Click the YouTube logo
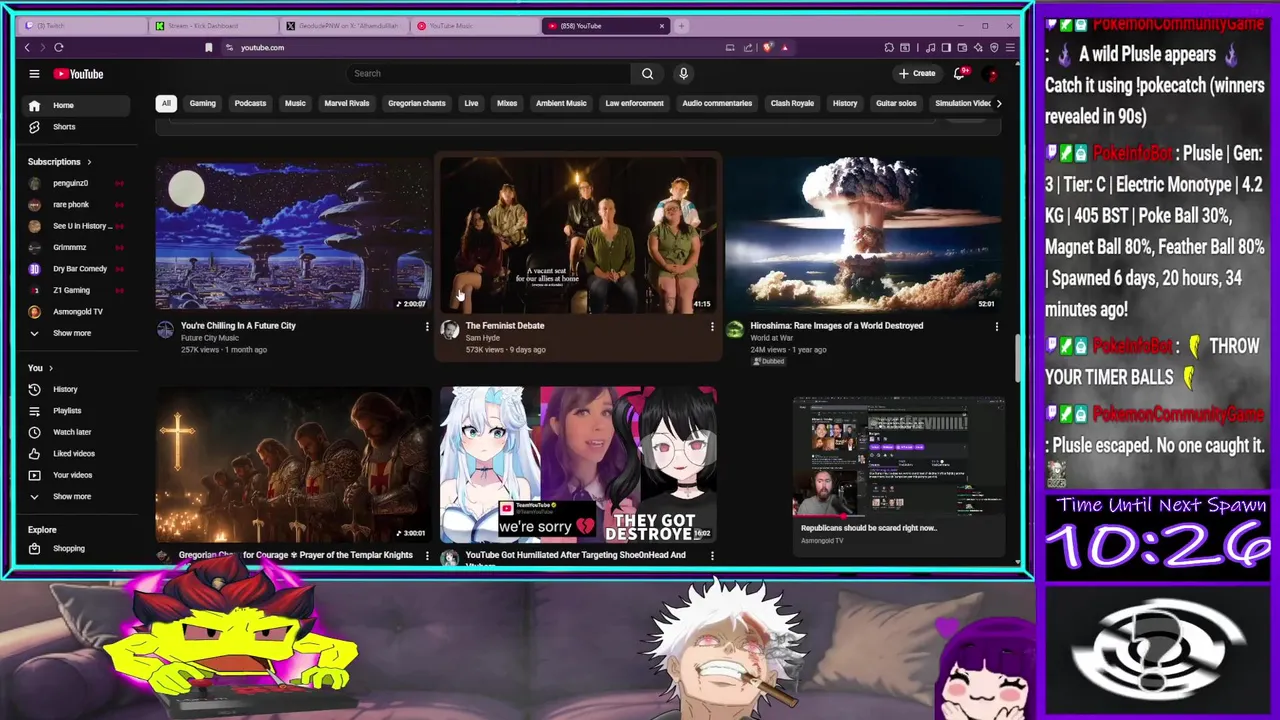This screenshot has height=720, width=1280. tap(78, 74)
